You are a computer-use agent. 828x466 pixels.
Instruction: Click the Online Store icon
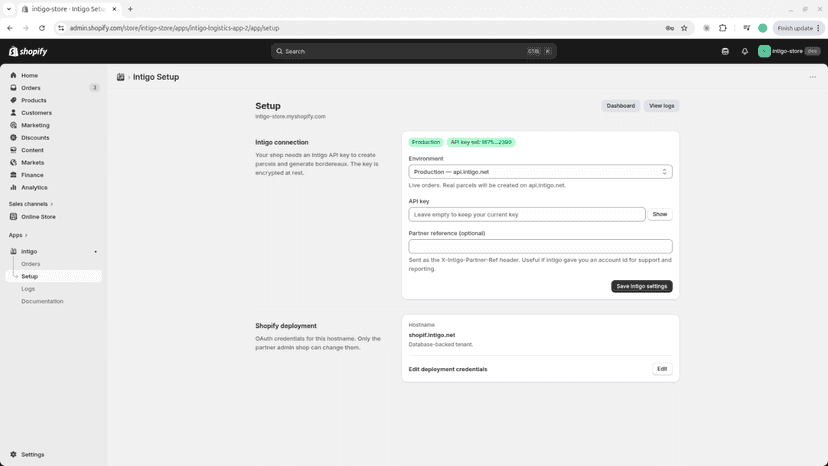coord(13,217)
